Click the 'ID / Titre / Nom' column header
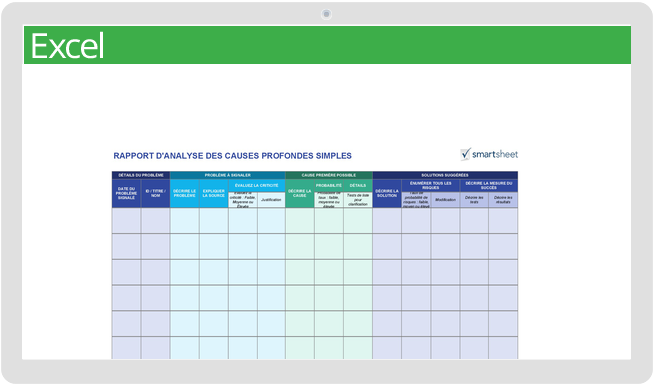This screenshot has height=385, width=654. click(x=156, y=194)
